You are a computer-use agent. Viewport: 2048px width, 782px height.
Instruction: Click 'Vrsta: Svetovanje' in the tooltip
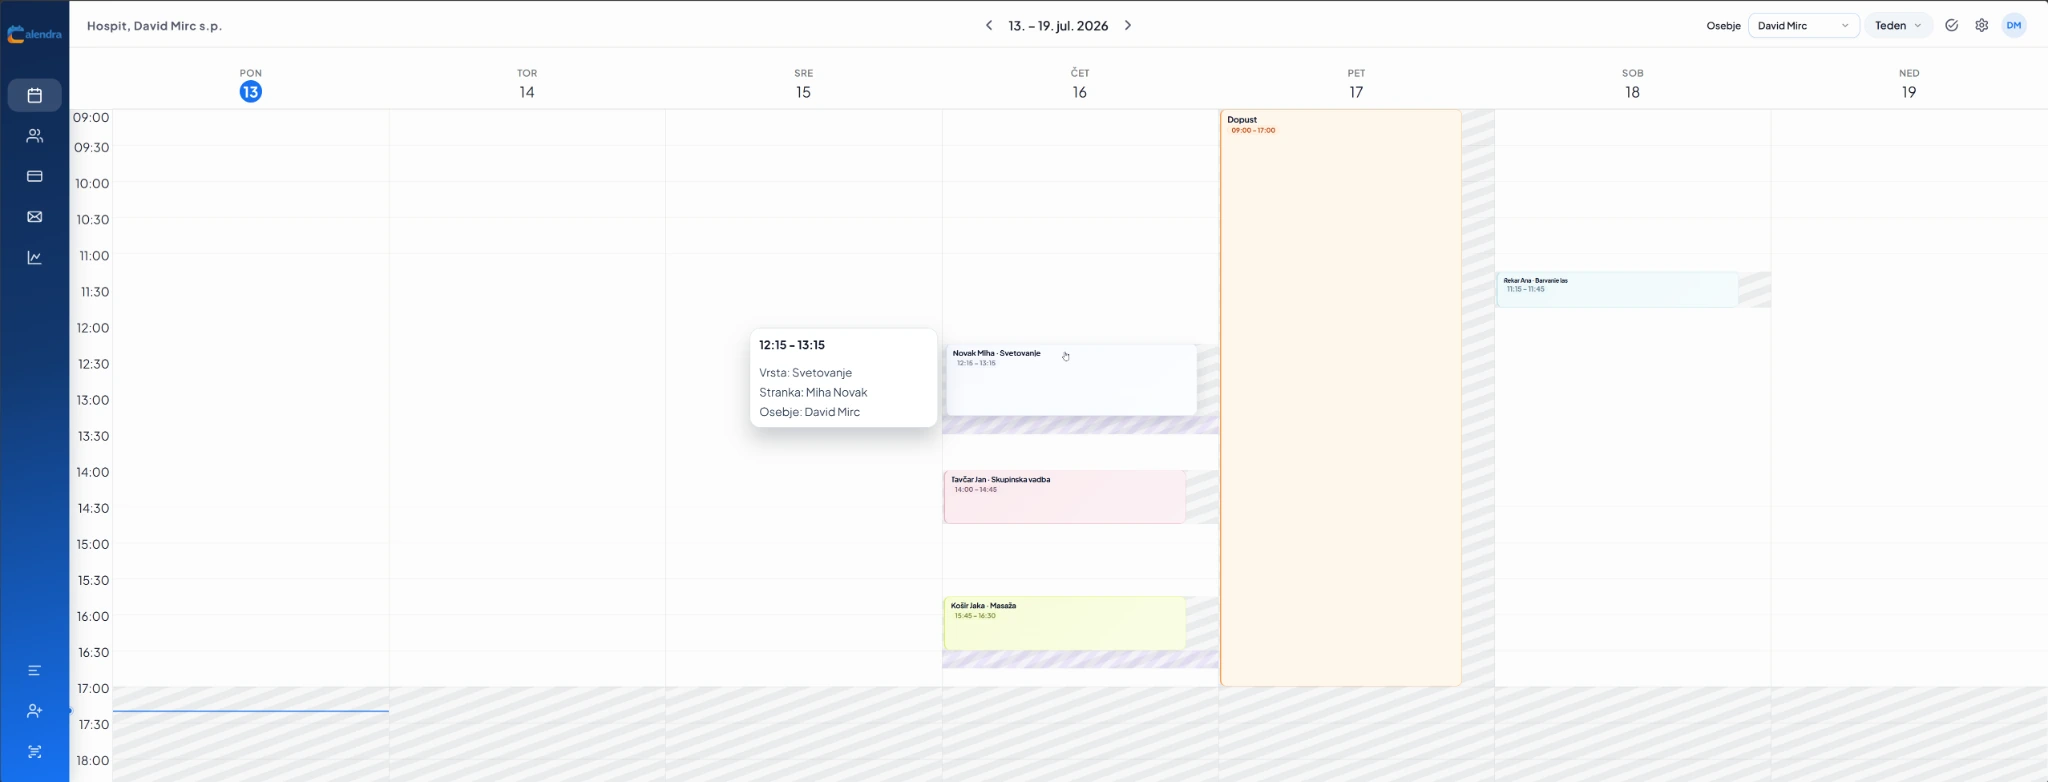[x=806, y=373]
